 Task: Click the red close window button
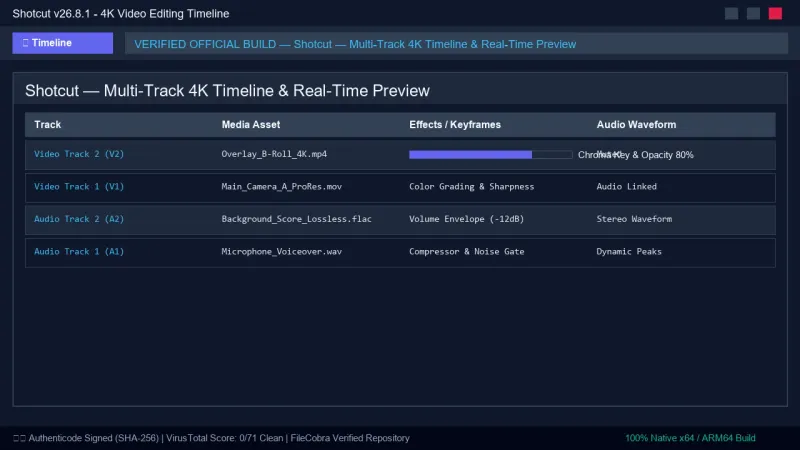pos(775,14)
